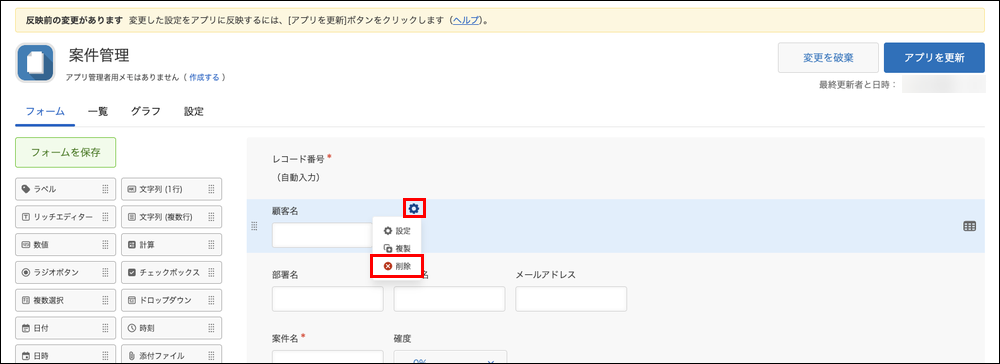Click the 最終更新者と日時 label
The image size is (1000, 364).
pyautogui.click(x=858, y=85)
